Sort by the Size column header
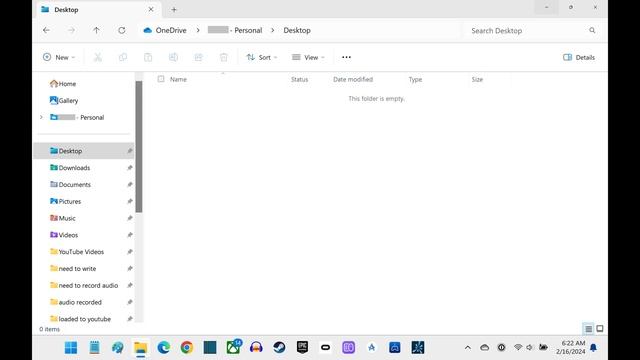 click(x=477, y=79)
